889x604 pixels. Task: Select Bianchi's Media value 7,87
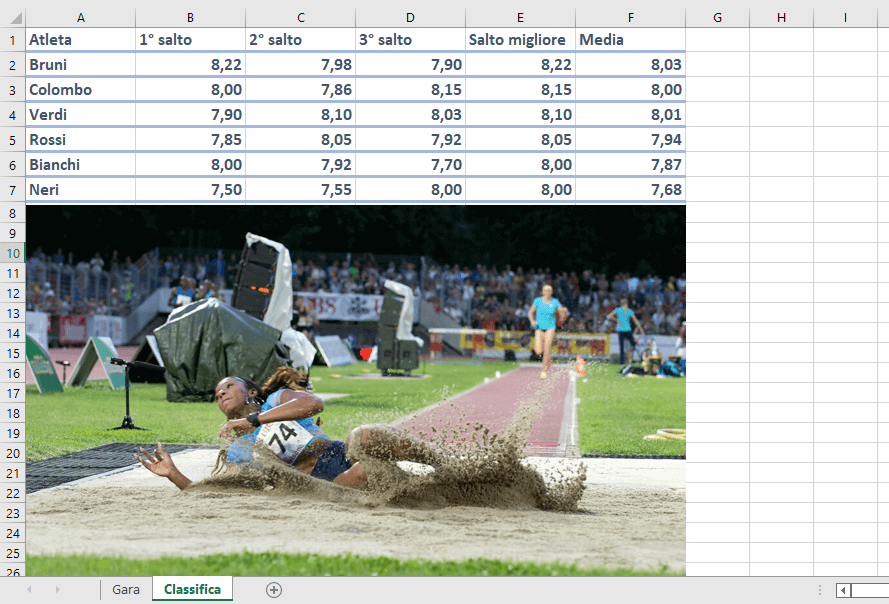pos(630,164)
